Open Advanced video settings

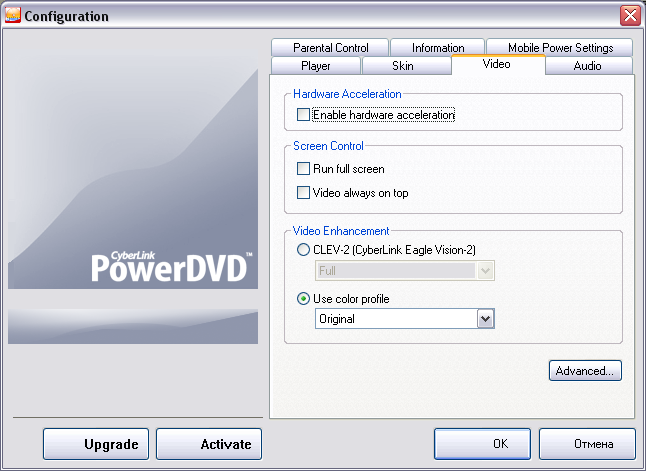[585, 370]
